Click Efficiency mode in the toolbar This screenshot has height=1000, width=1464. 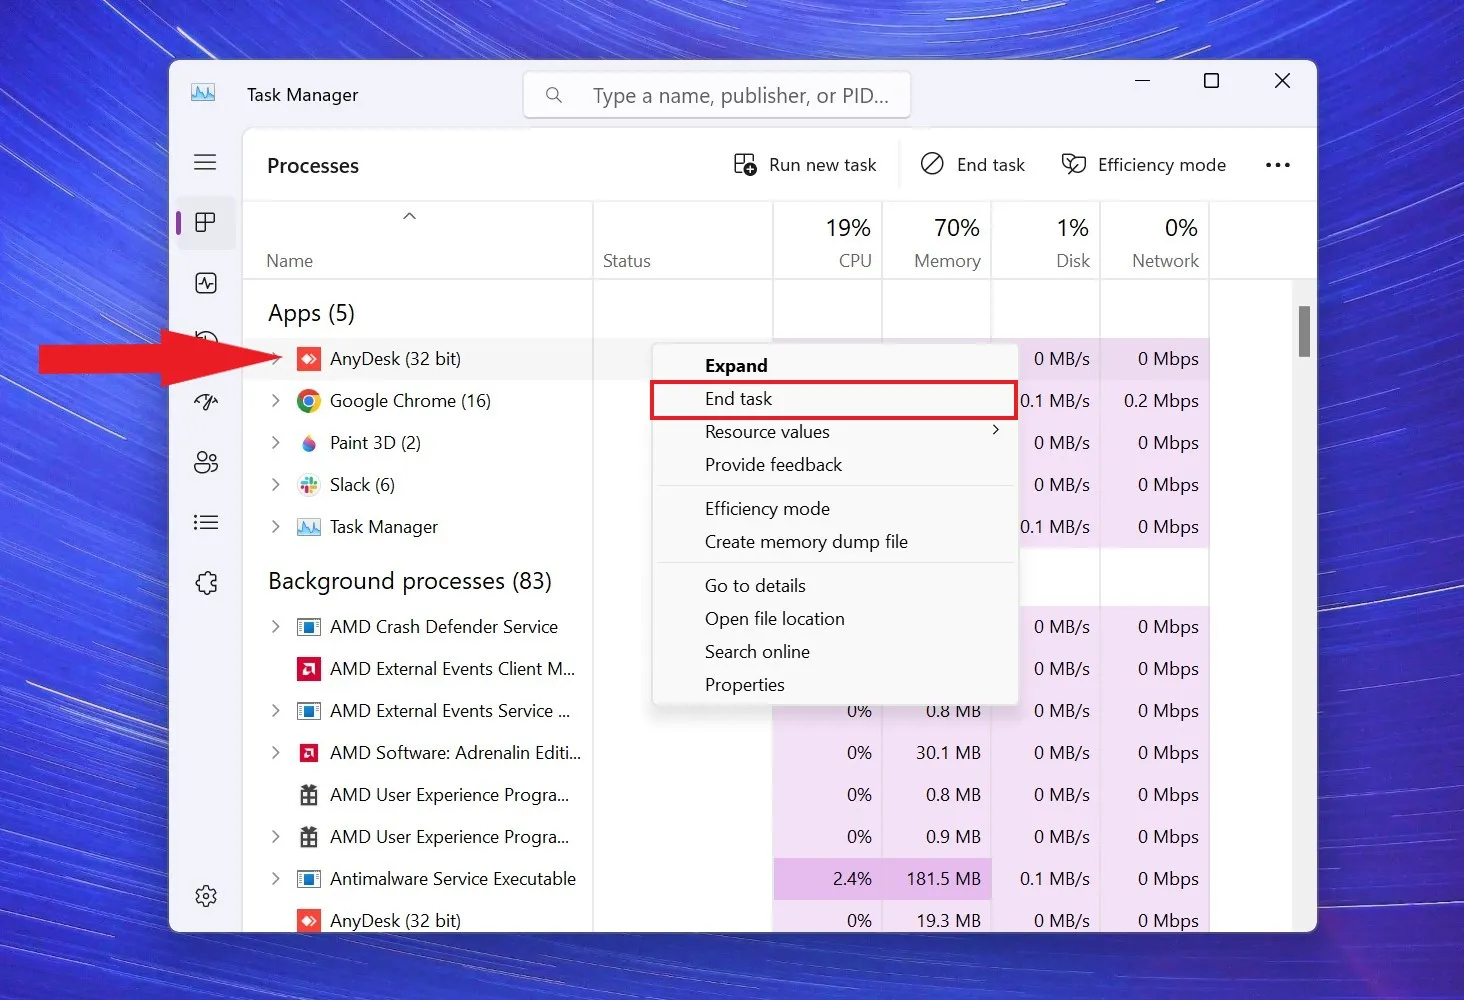click(1143, 165)
